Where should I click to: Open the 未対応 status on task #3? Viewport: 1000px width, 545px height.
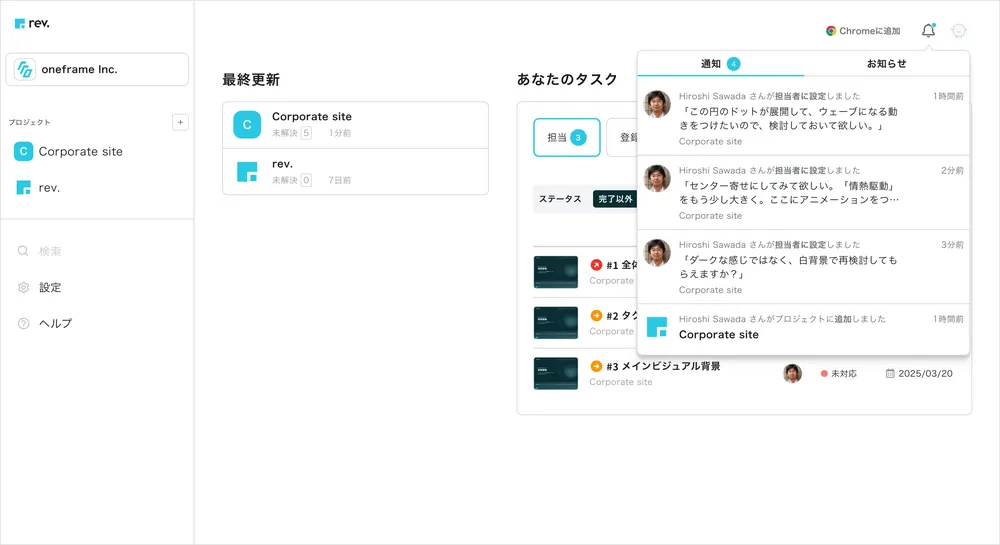click(x=838, y=373)
